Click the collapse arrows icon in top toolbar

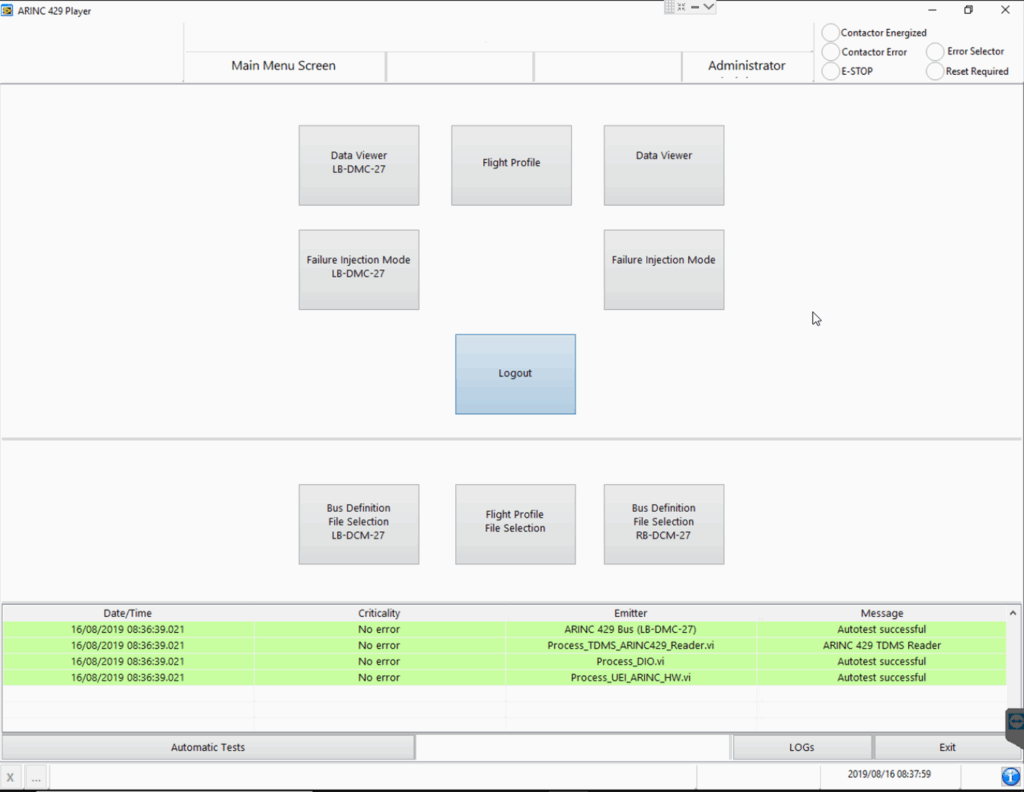682,7
